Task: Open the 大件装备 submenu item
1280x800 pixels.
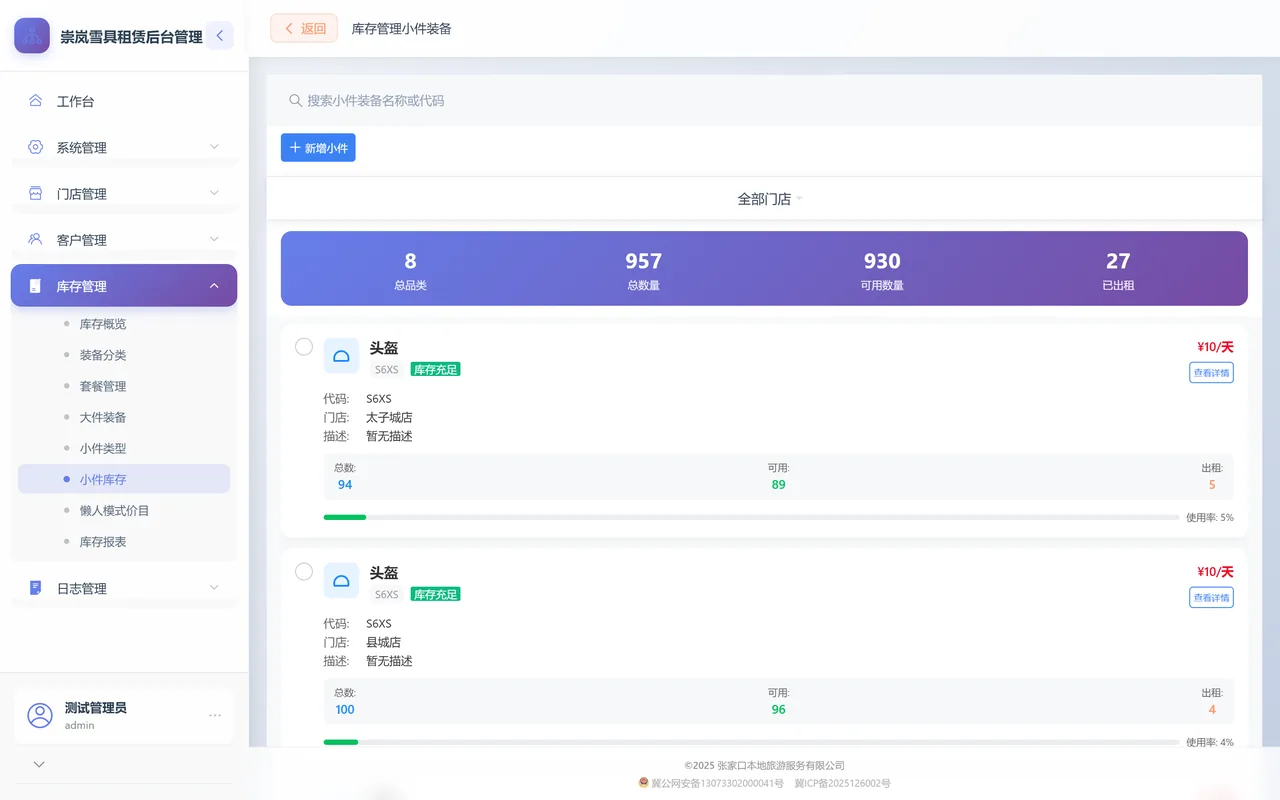Action: [x=124, y=417]
